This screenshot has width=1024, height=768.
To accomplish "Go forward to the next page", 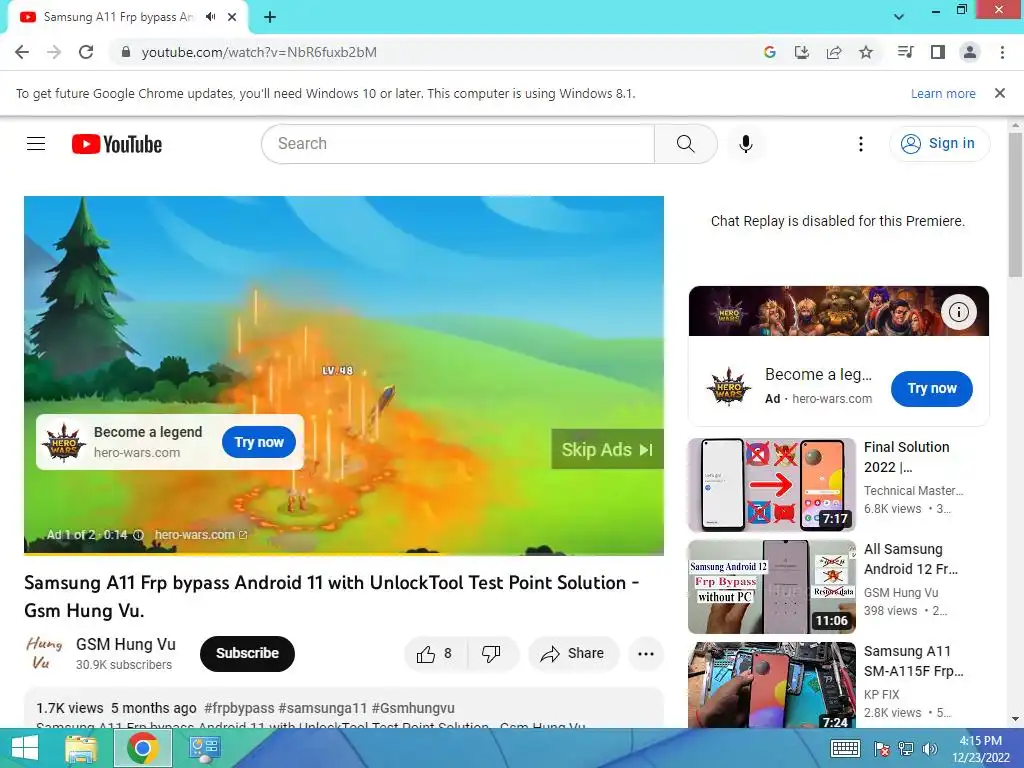I will 54,52.
